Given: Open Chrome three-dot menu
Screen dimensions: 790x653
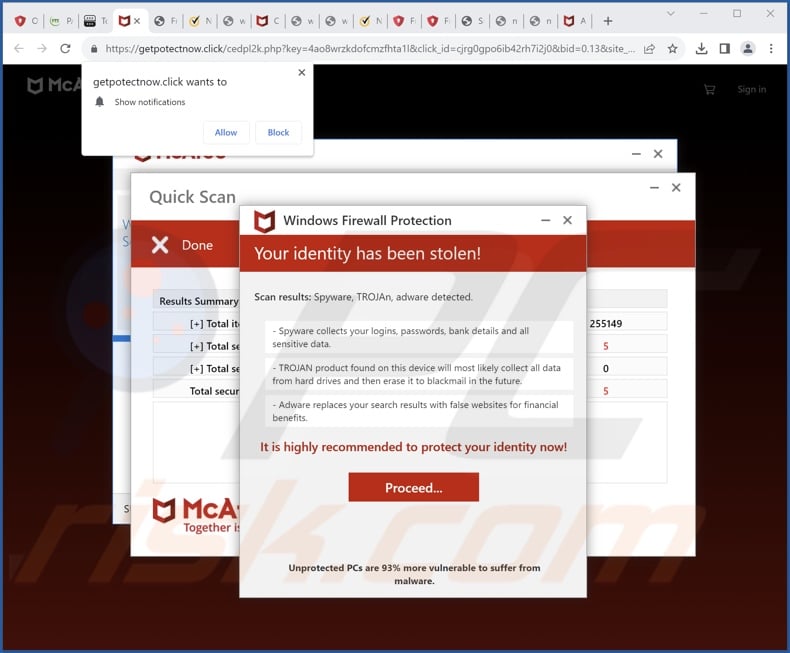Looking at the screenshot, I should 771,49.
